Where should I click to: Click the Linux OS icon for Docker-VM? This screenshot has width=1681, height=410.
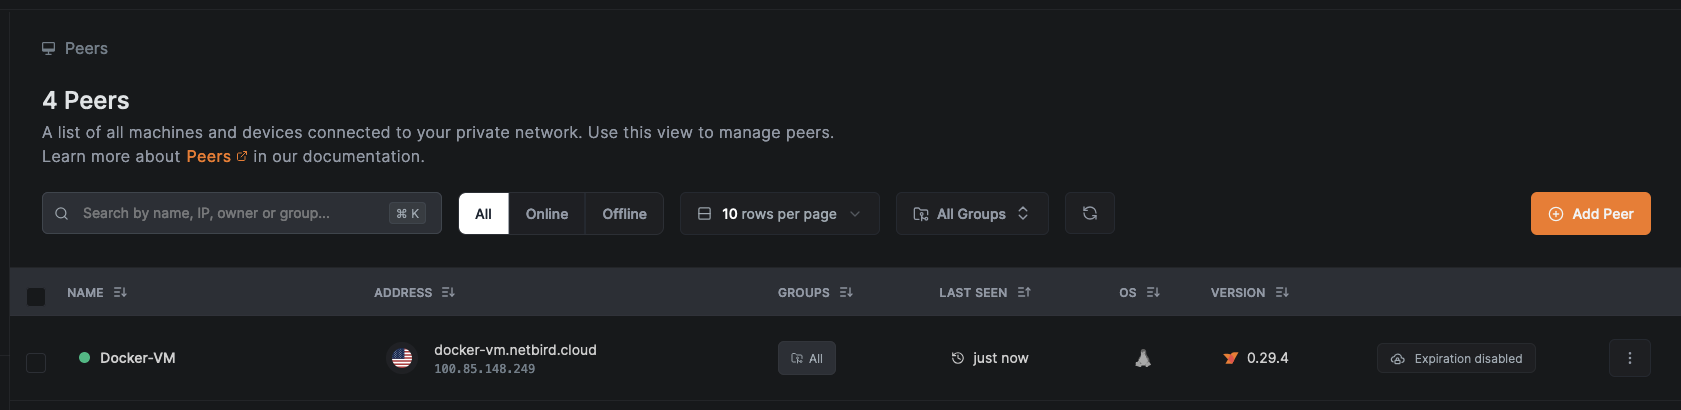click(x=1142, y=358)
